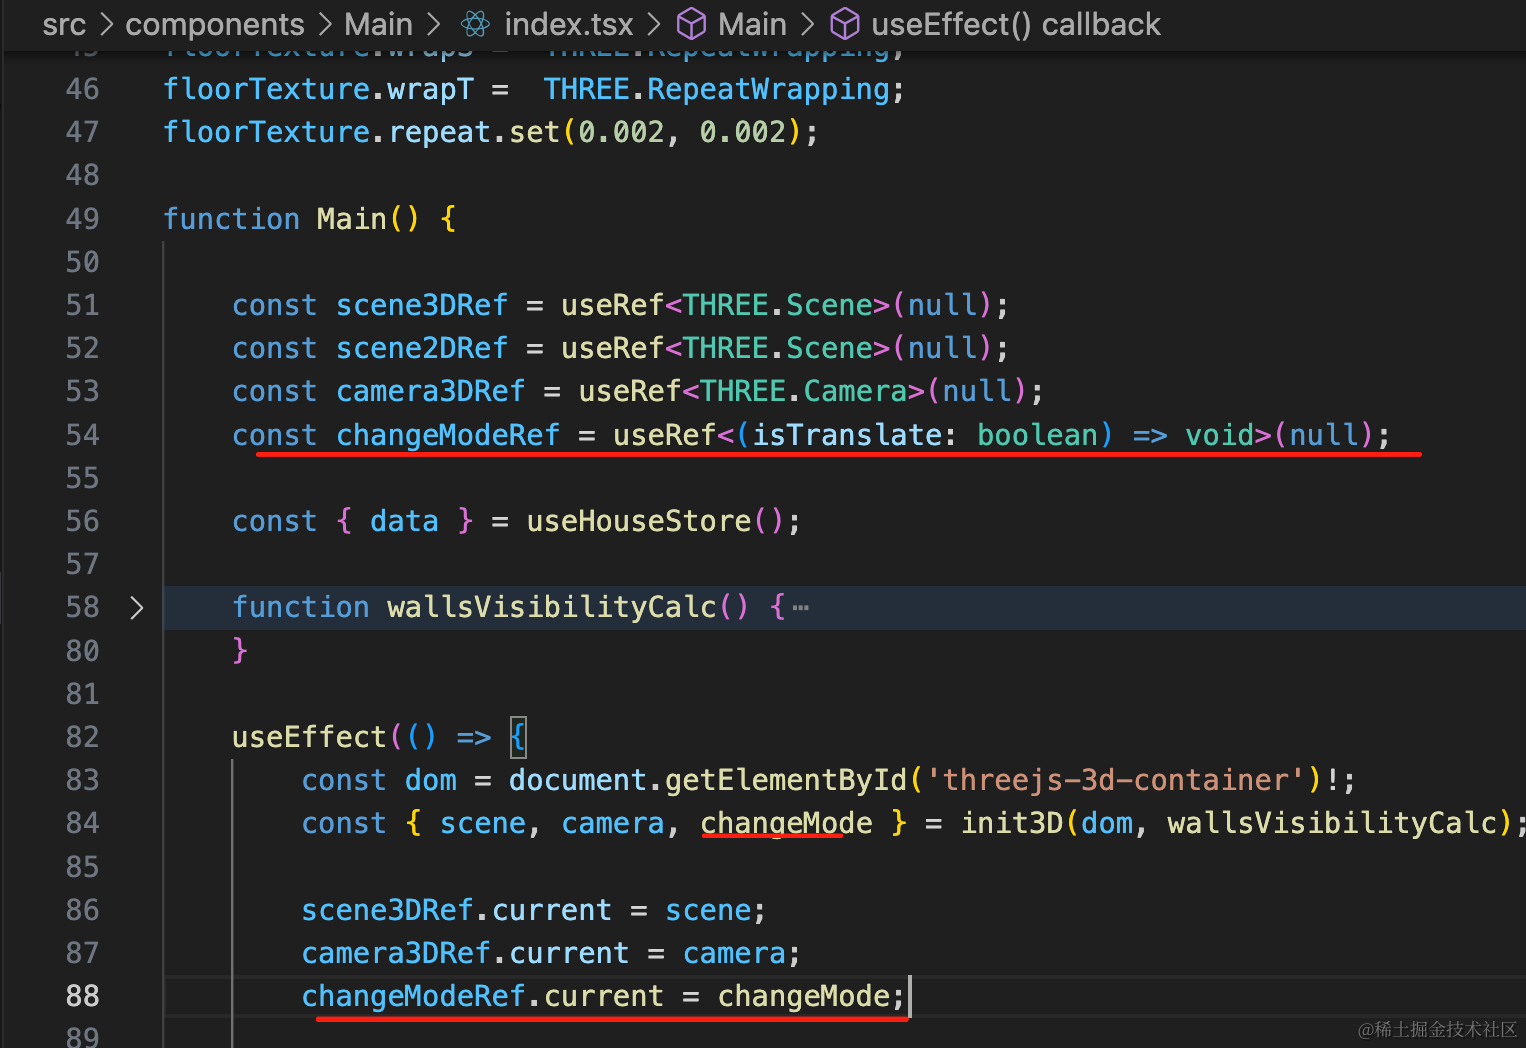Click 'Main' function name on line 49
Viewport: 1526px width, 1048px height.
pyautogui.click(x=352, y=219)
